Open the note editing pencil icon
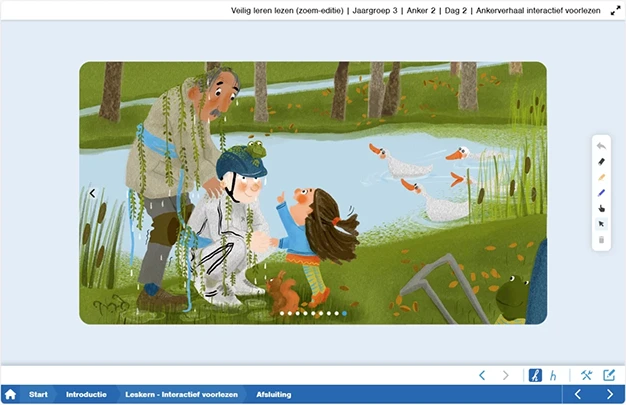626x405 pixels. click(609, 375)
